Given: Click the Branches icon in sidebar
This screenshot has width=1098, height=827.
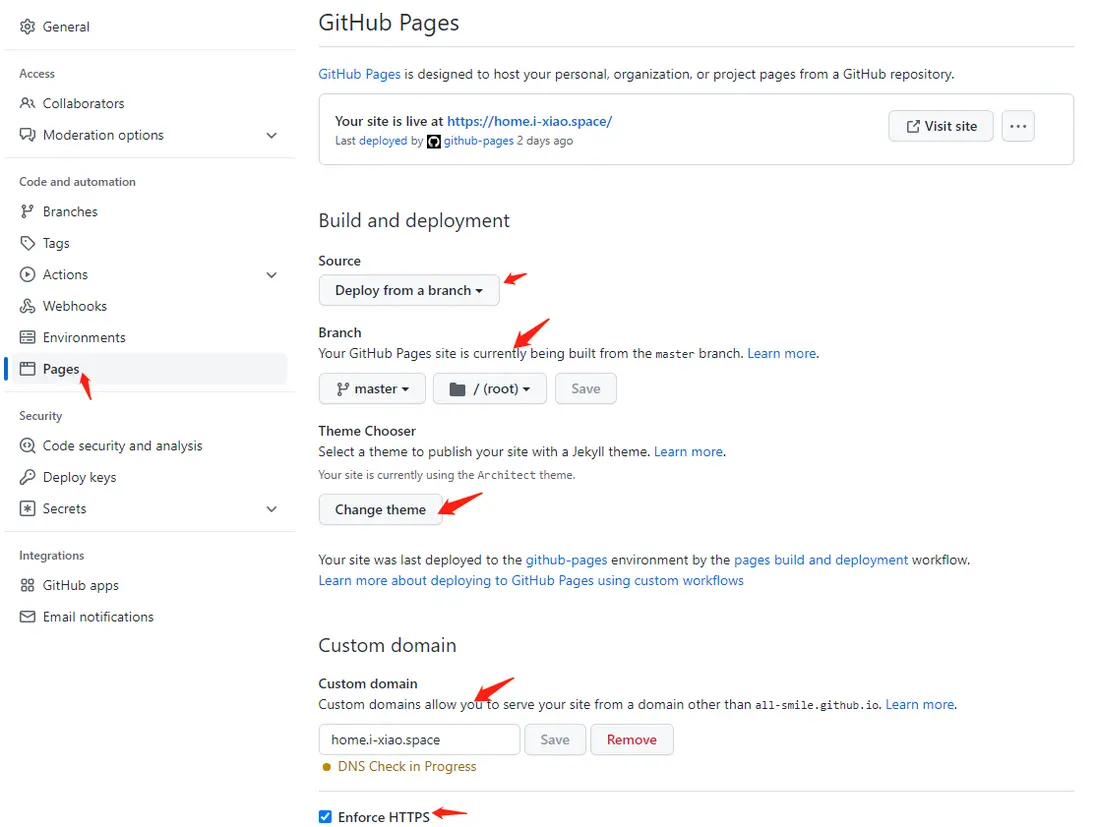Looking at the screenshot, I should [28, 212].
